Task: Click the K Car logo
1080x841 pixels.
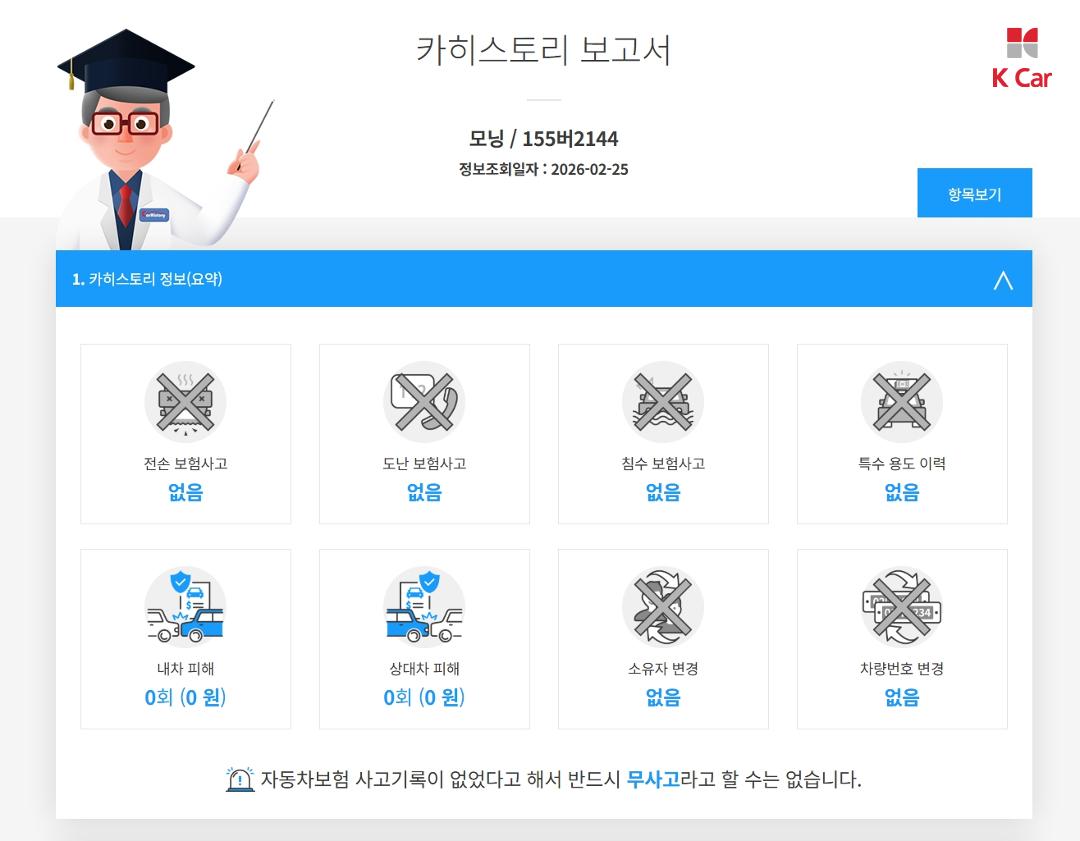Action: coord(1021,59)
